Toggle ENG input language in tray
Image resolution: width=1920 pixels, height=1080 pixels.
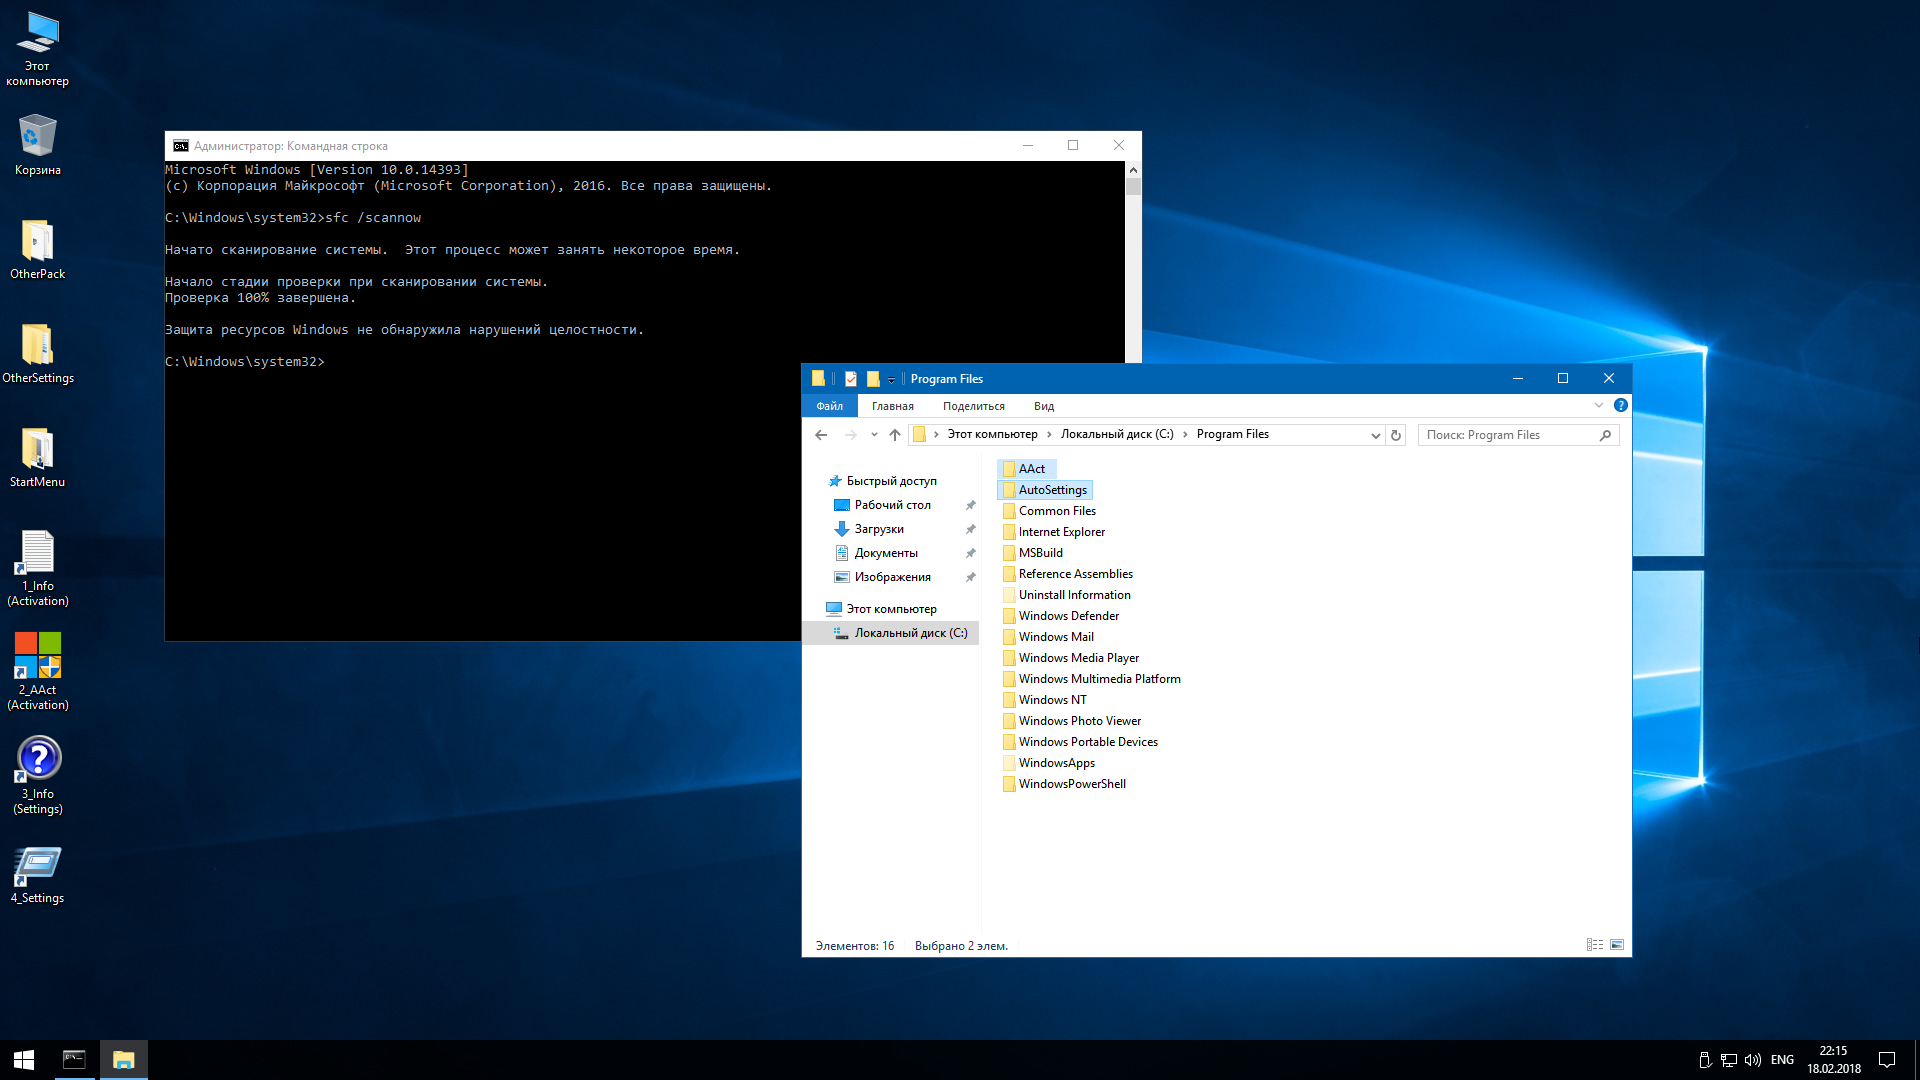click(x=1782, y=1060)
